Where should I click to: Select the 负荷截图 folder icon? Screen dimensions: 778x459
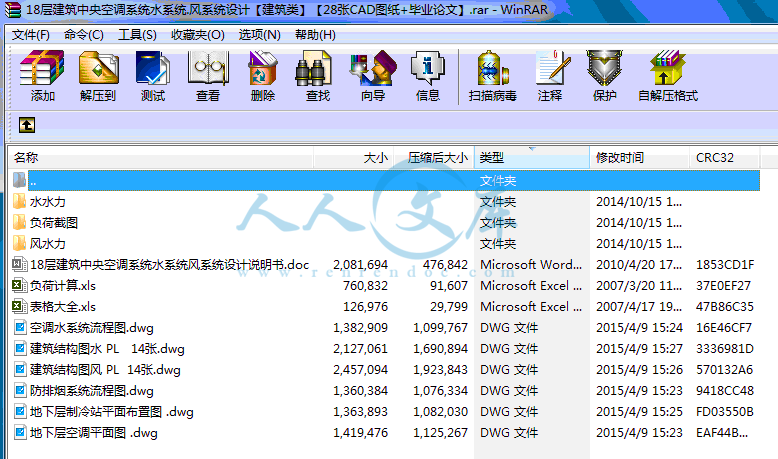click(x=19, y=222)
